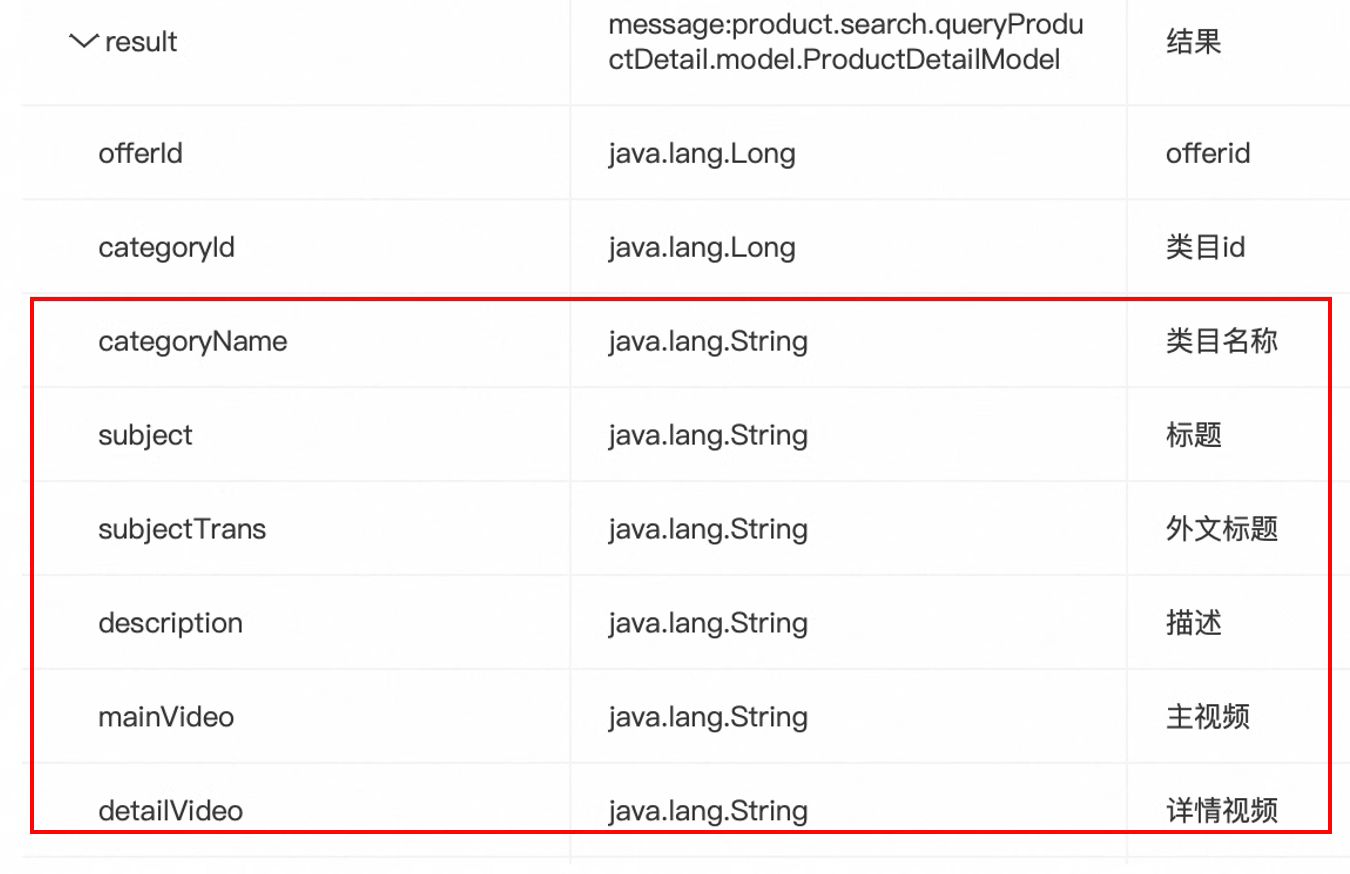
Task: Select the detailVideo field name
Action: (x=170, y=810)
